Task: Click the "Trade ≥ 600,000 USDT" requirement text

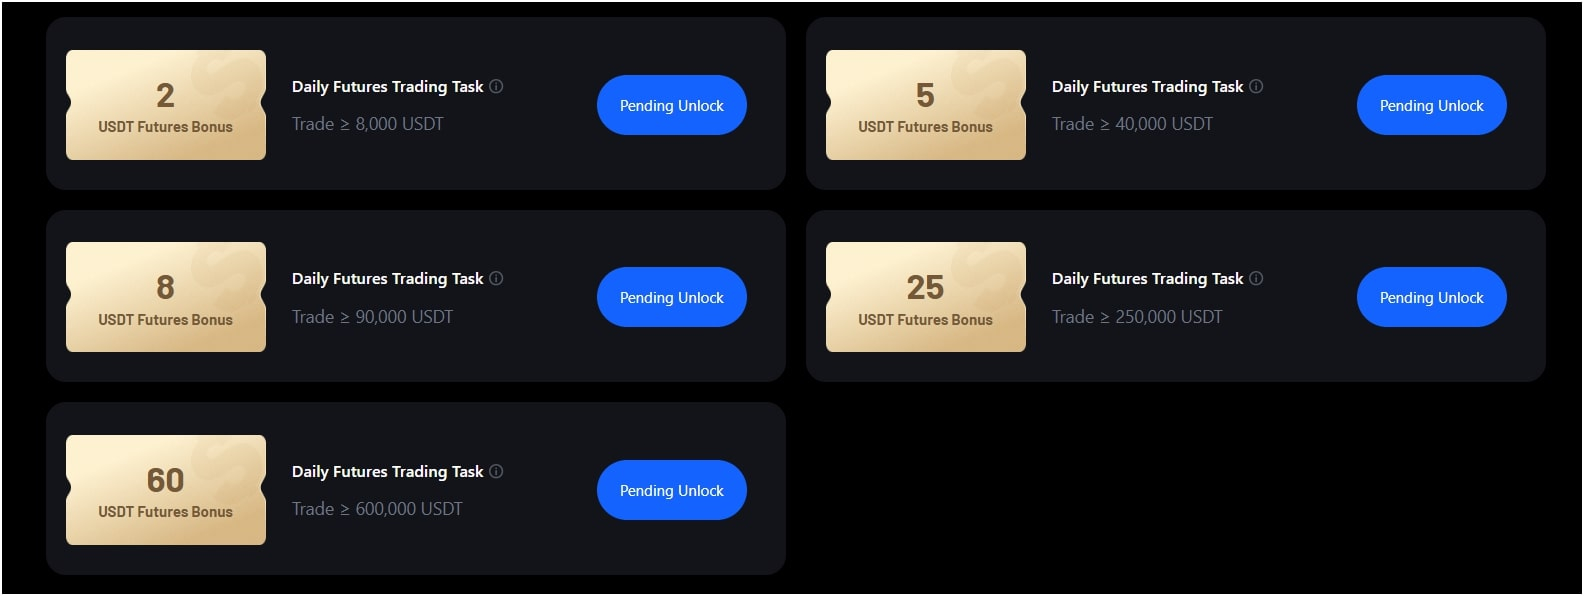Action: (377, 509)
